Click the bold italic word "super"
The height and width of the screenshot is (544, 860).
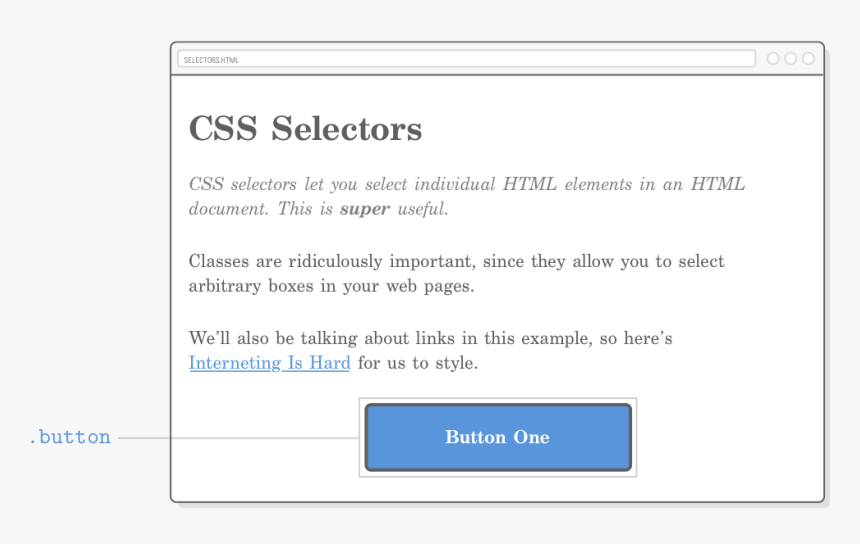[365, 209]
